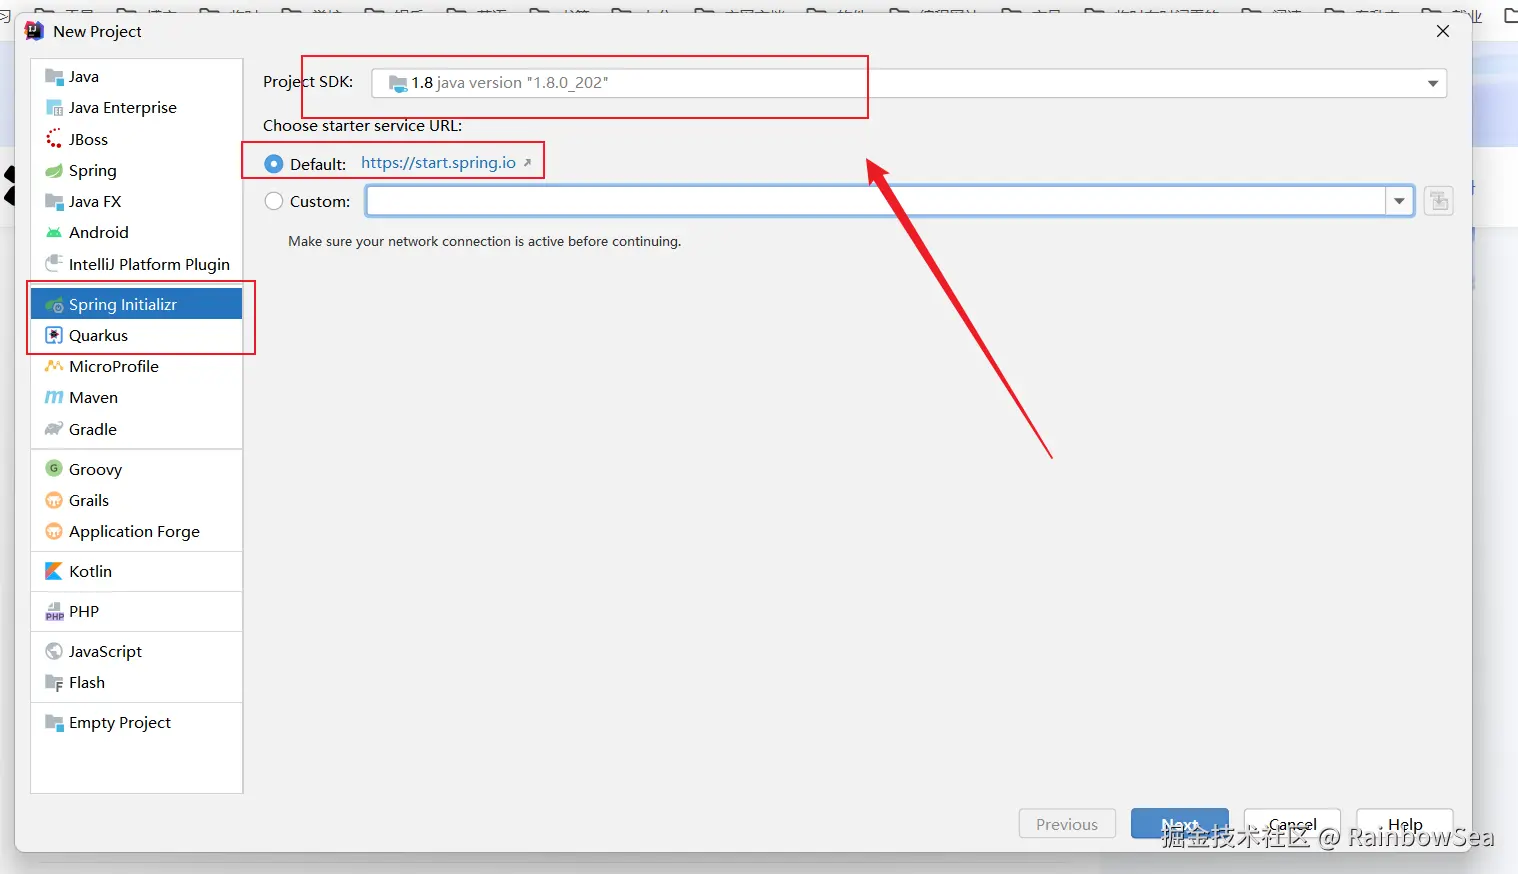Viewport: 1518px width, 874px height.
Task: Pick the IntelliJ Platform Plugin icon
Action: point(54,264)
